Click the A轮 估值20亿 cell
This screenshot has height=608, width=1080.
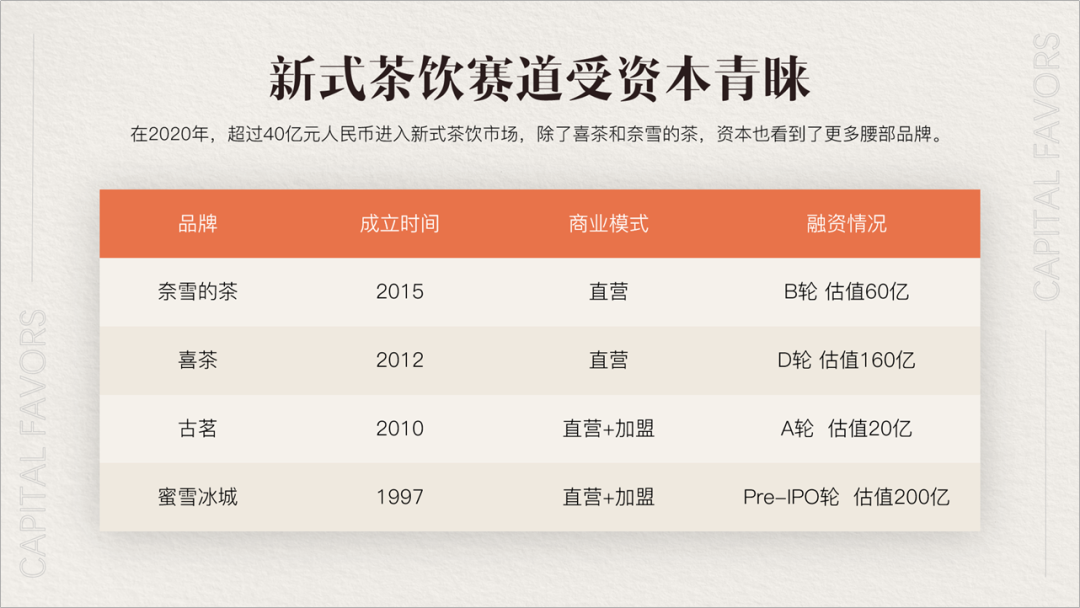point(847,428)
